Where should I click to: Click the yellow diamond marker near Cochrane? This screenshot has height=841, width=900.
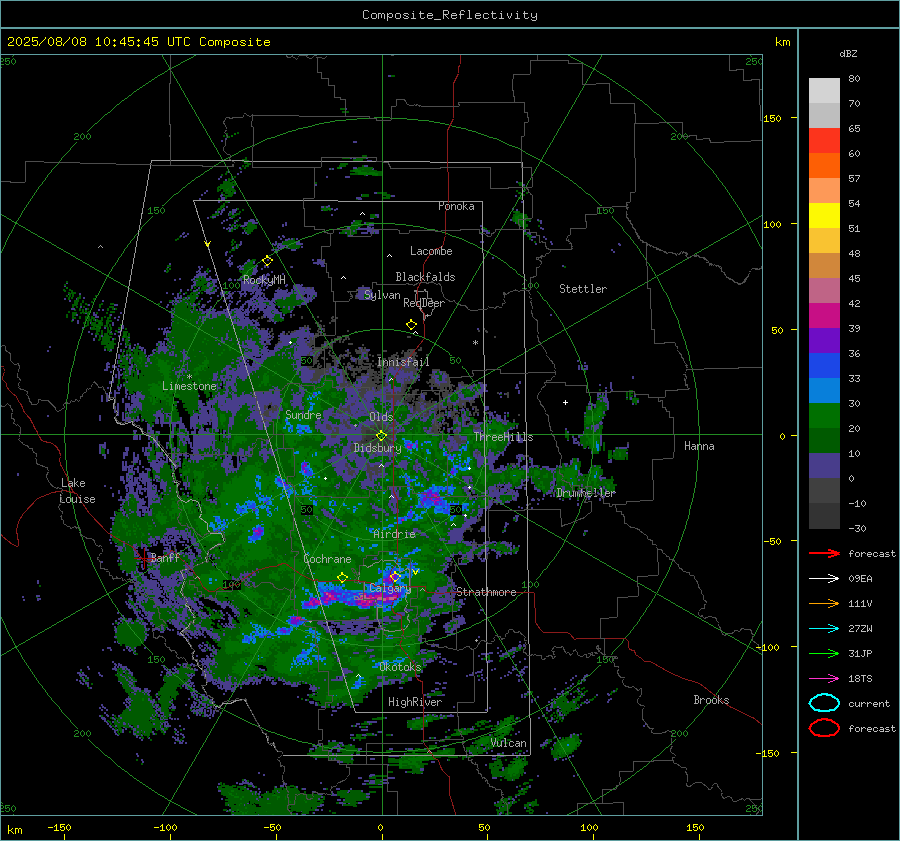(342, 577)
